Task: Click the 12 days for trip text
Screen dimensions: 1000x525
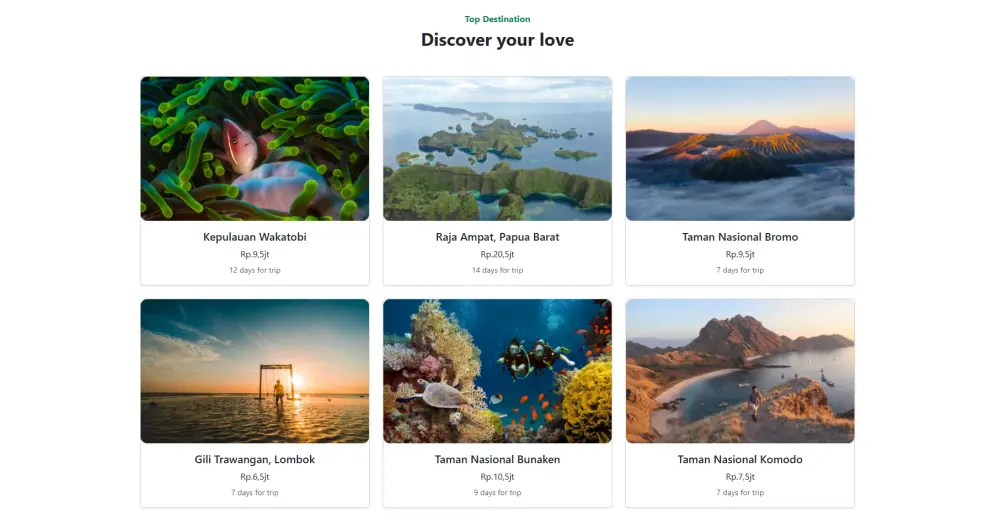Action: coord(254,270)
